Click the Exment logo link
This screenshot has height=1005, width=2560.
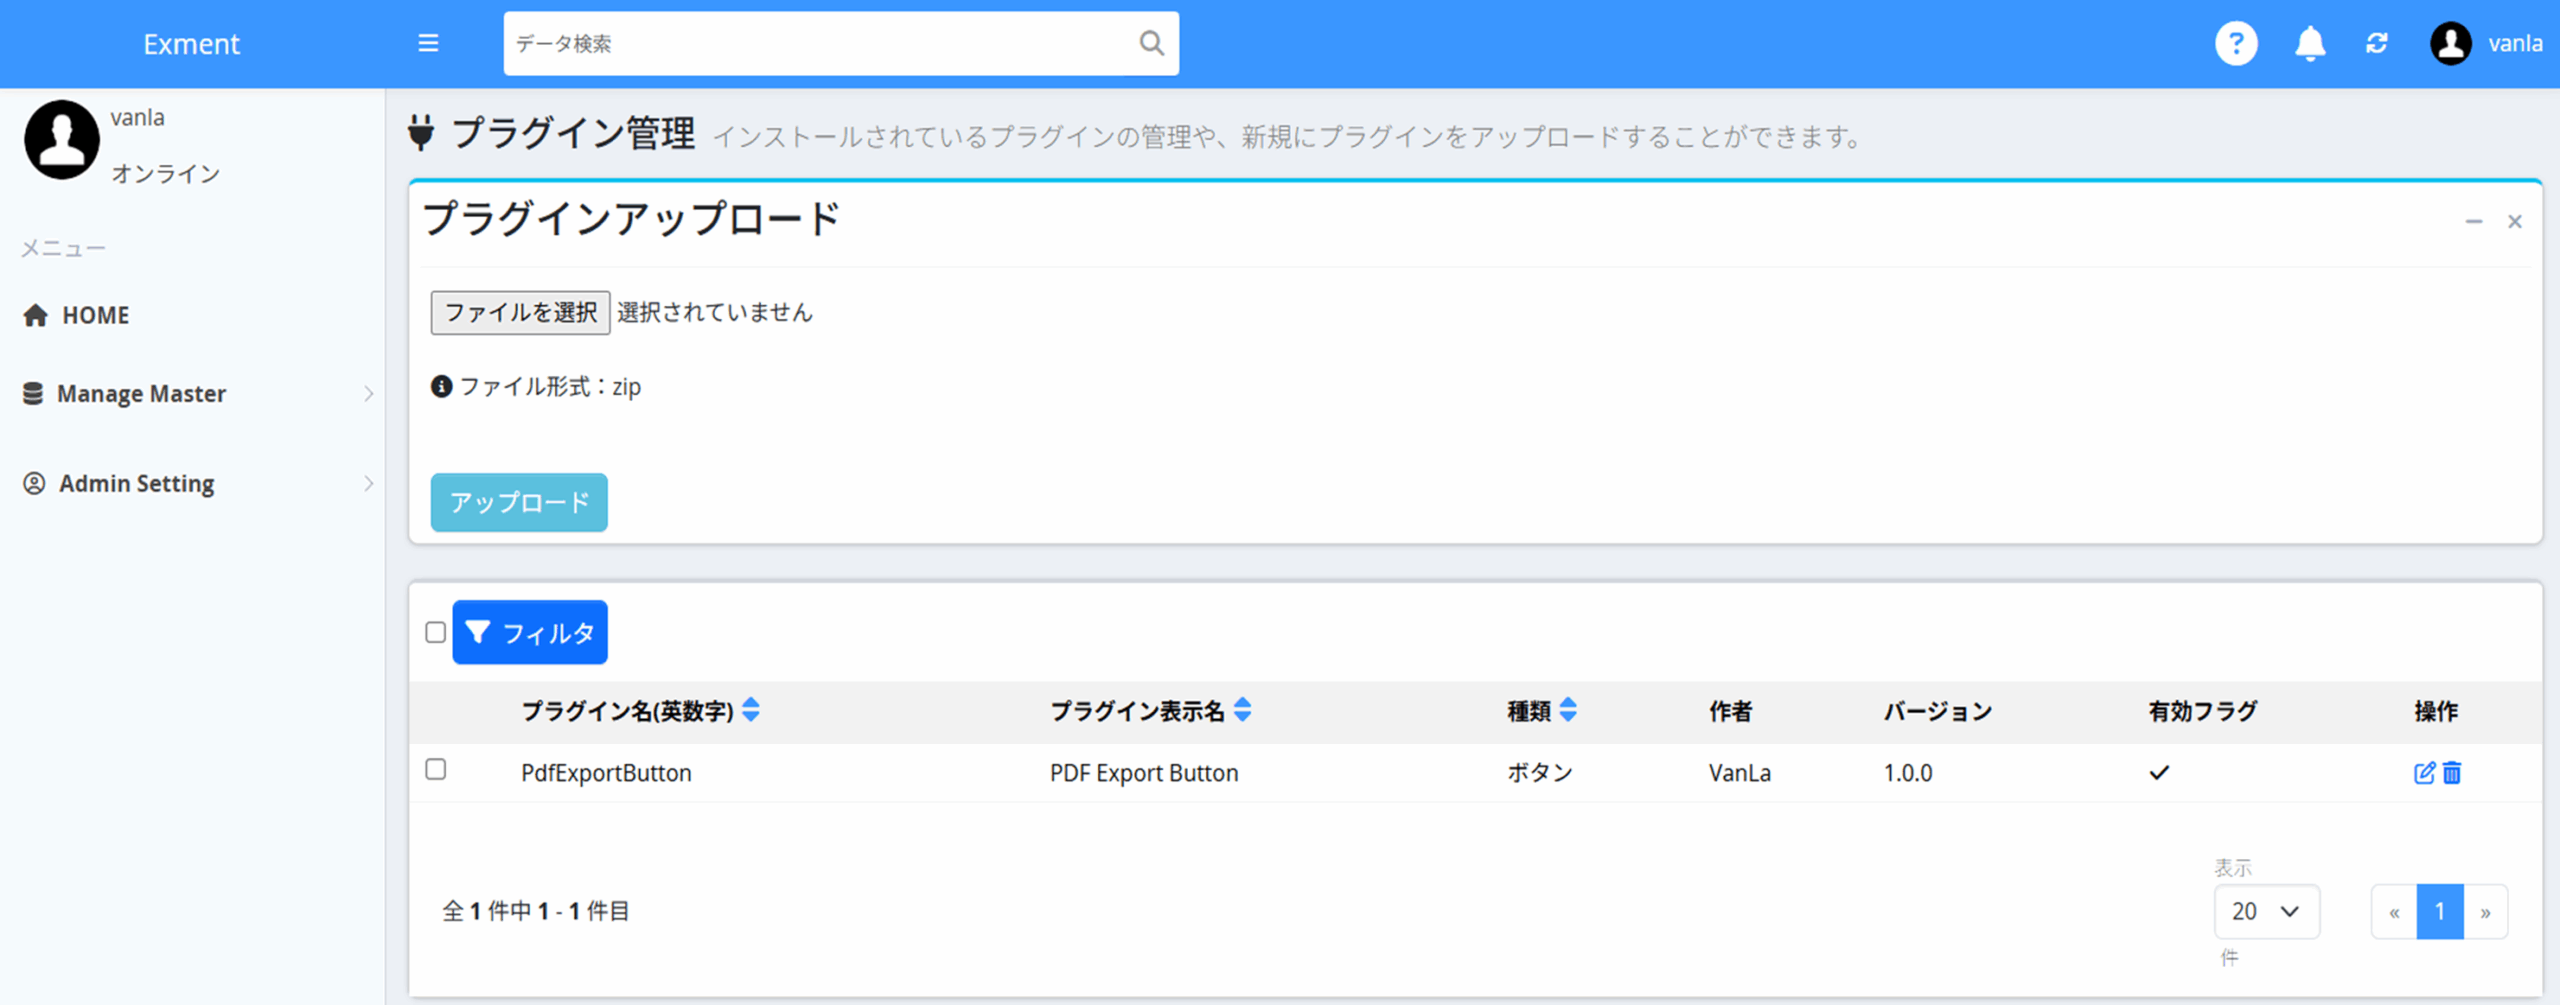(191, 44)
